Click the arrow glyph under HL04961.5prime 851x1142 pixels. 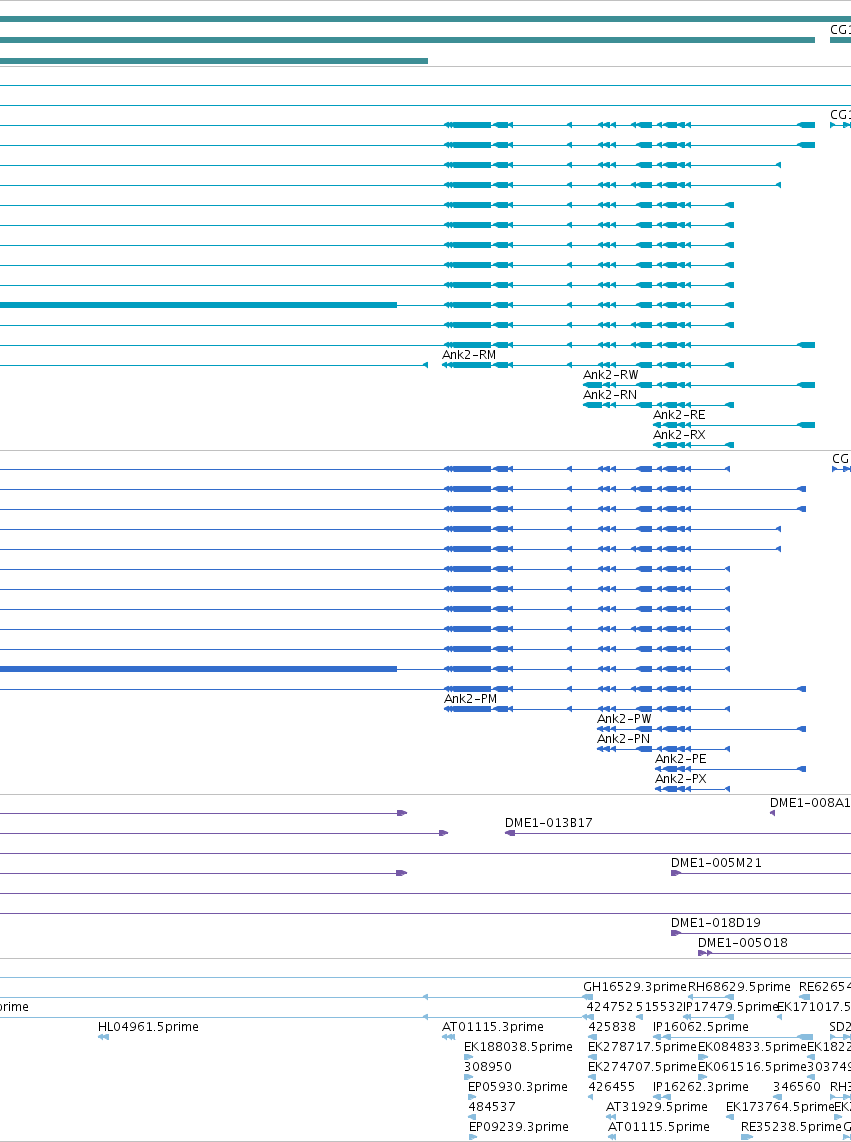[103, 1037]
